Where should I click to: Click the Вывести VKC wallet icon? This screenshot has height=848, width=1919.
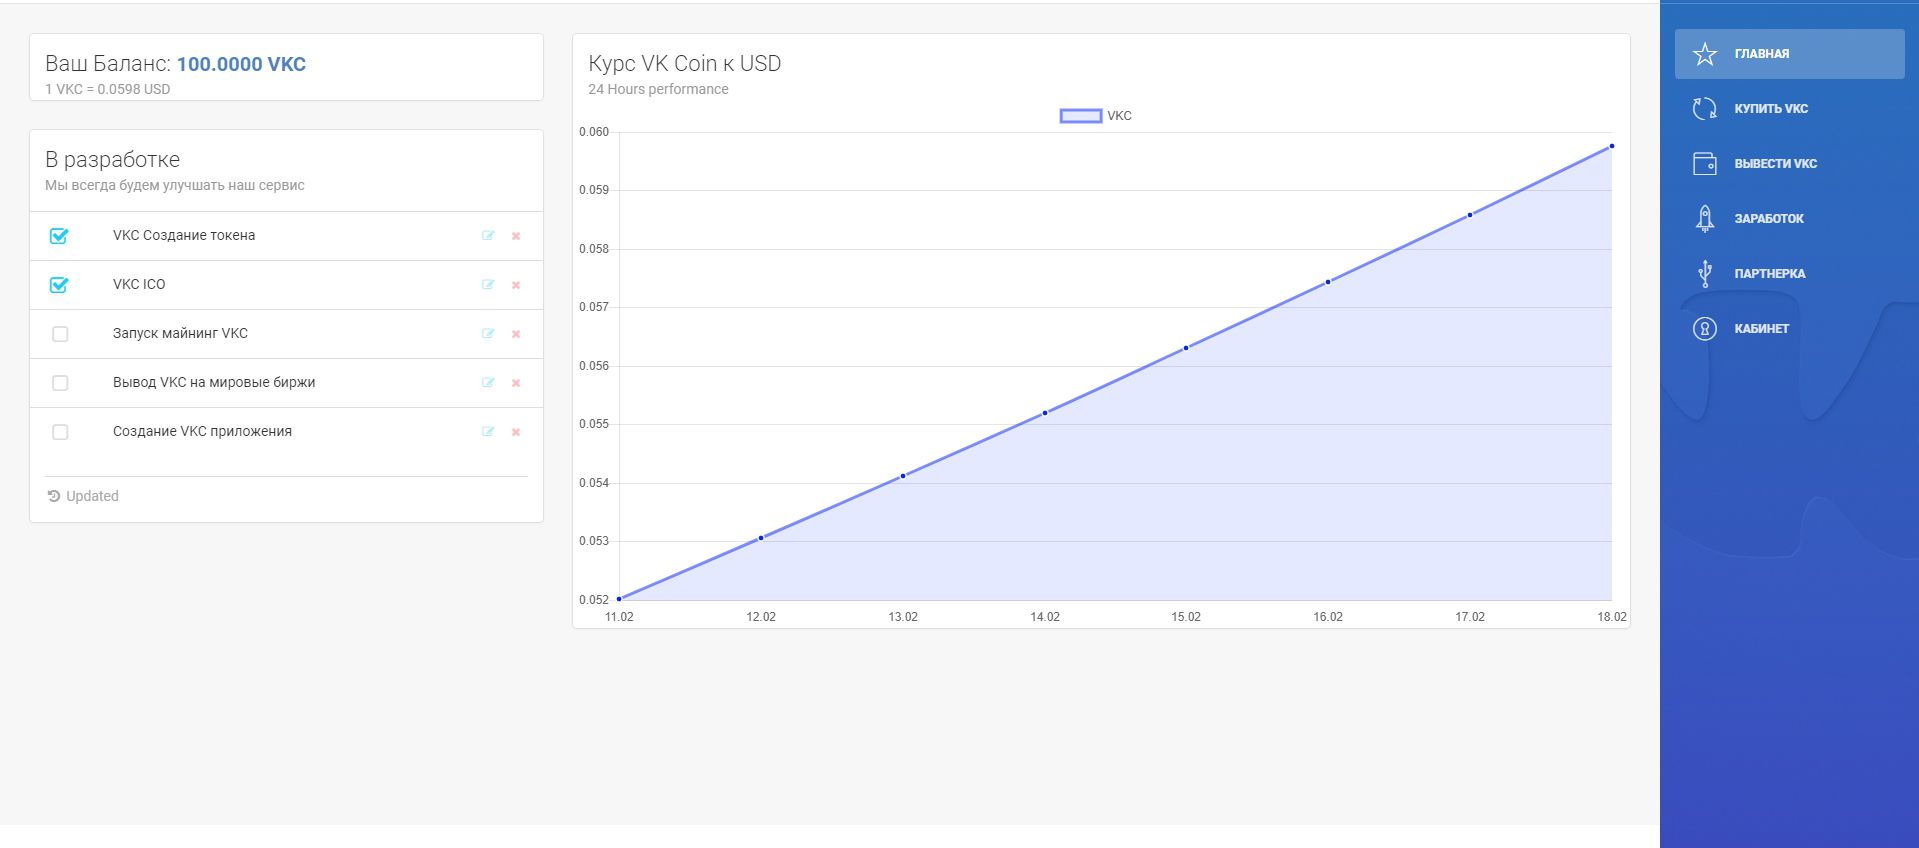tap(1705, 164)
